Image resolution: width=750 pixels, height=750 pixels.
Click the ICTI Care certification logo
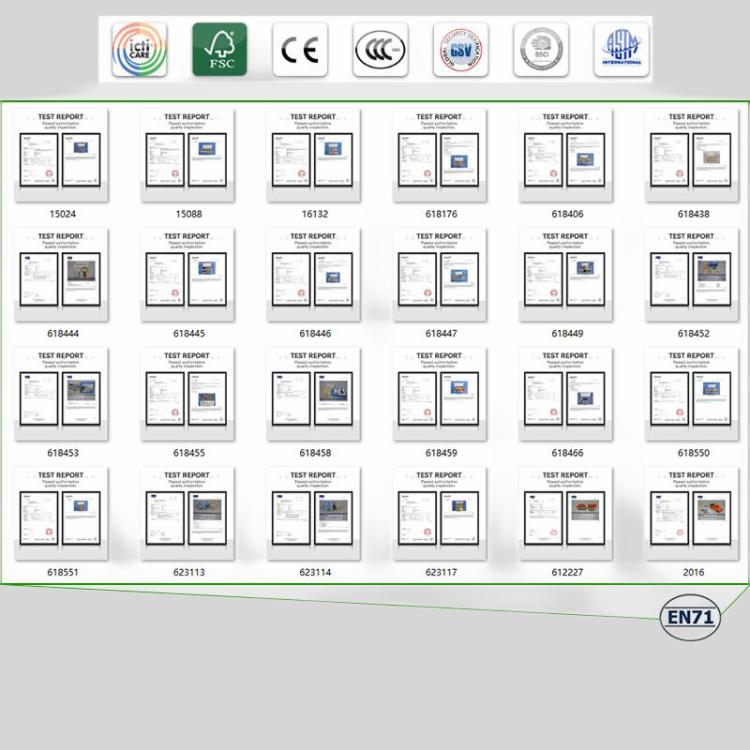click(x=139, y=50)
